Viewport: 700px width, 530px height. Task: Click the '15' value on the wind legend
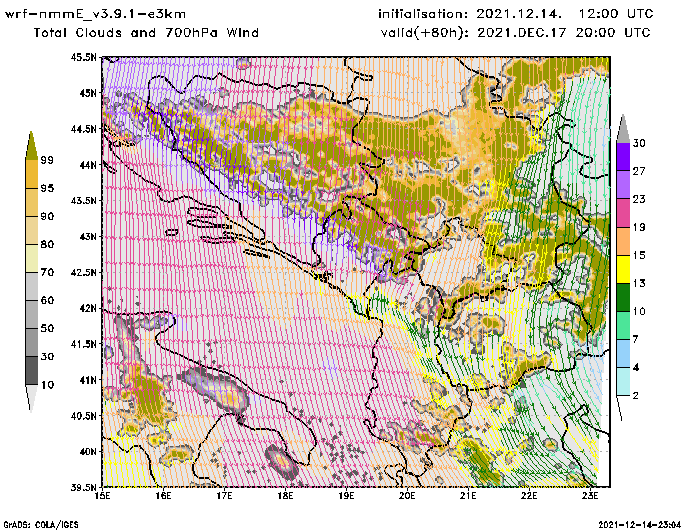[x=639, y=255]
